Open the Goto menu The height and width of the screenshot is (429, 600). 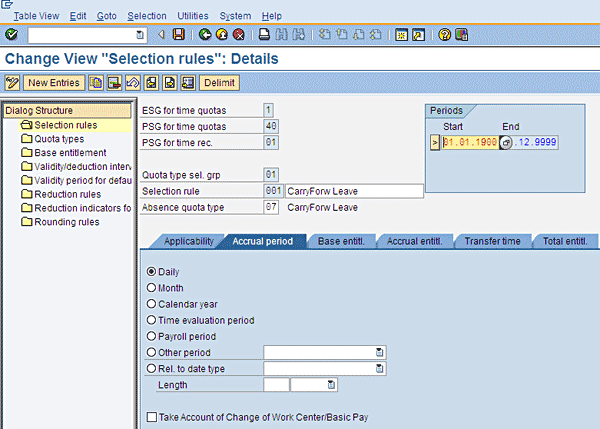(106, 16)
